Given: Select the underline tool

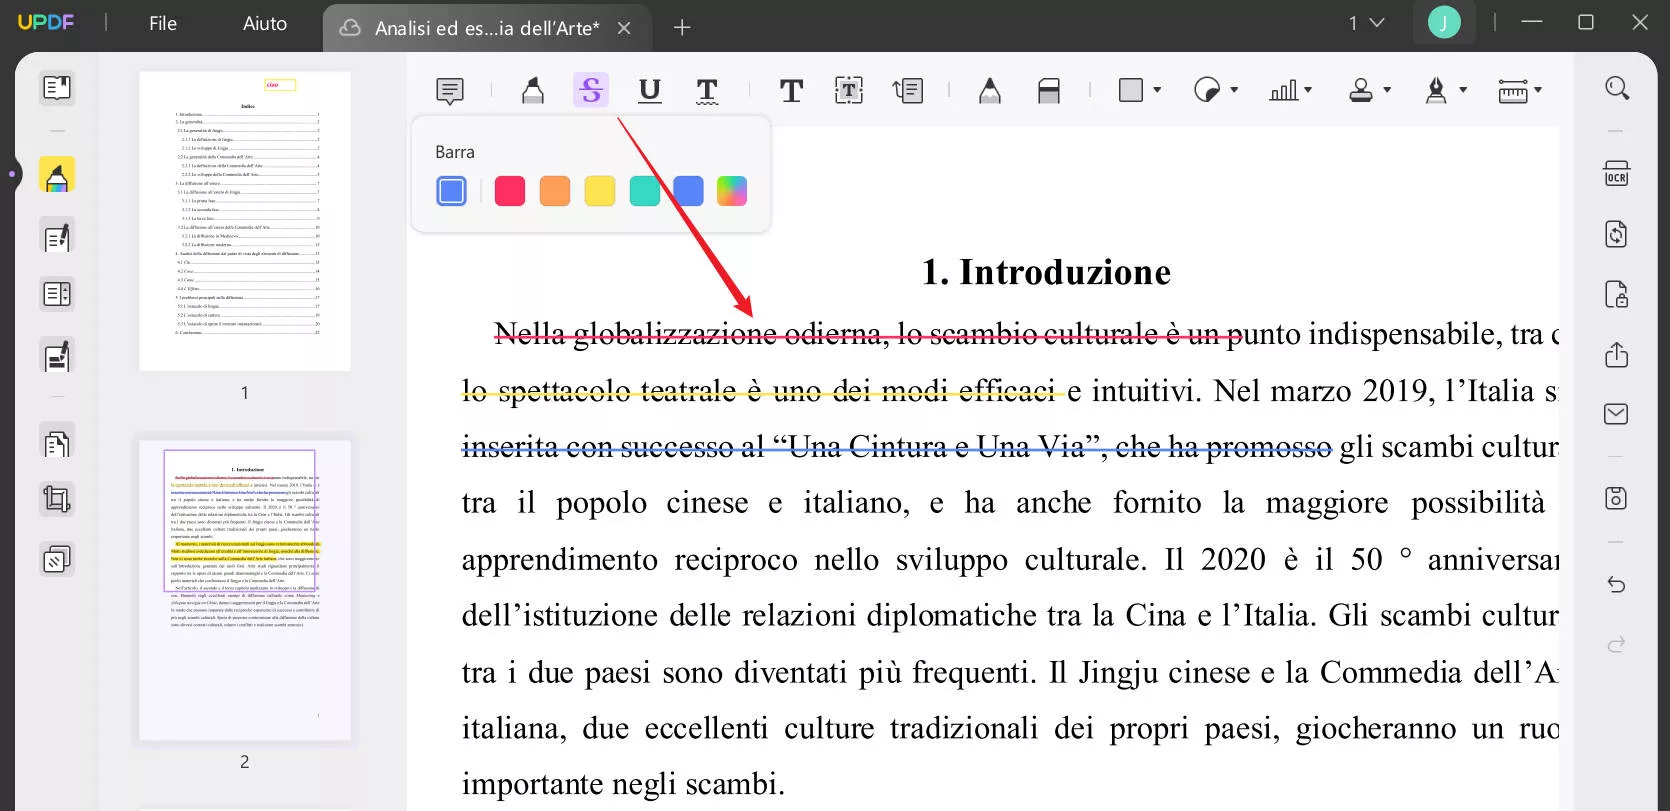Looking at the screenshot, I should (649, 91).
